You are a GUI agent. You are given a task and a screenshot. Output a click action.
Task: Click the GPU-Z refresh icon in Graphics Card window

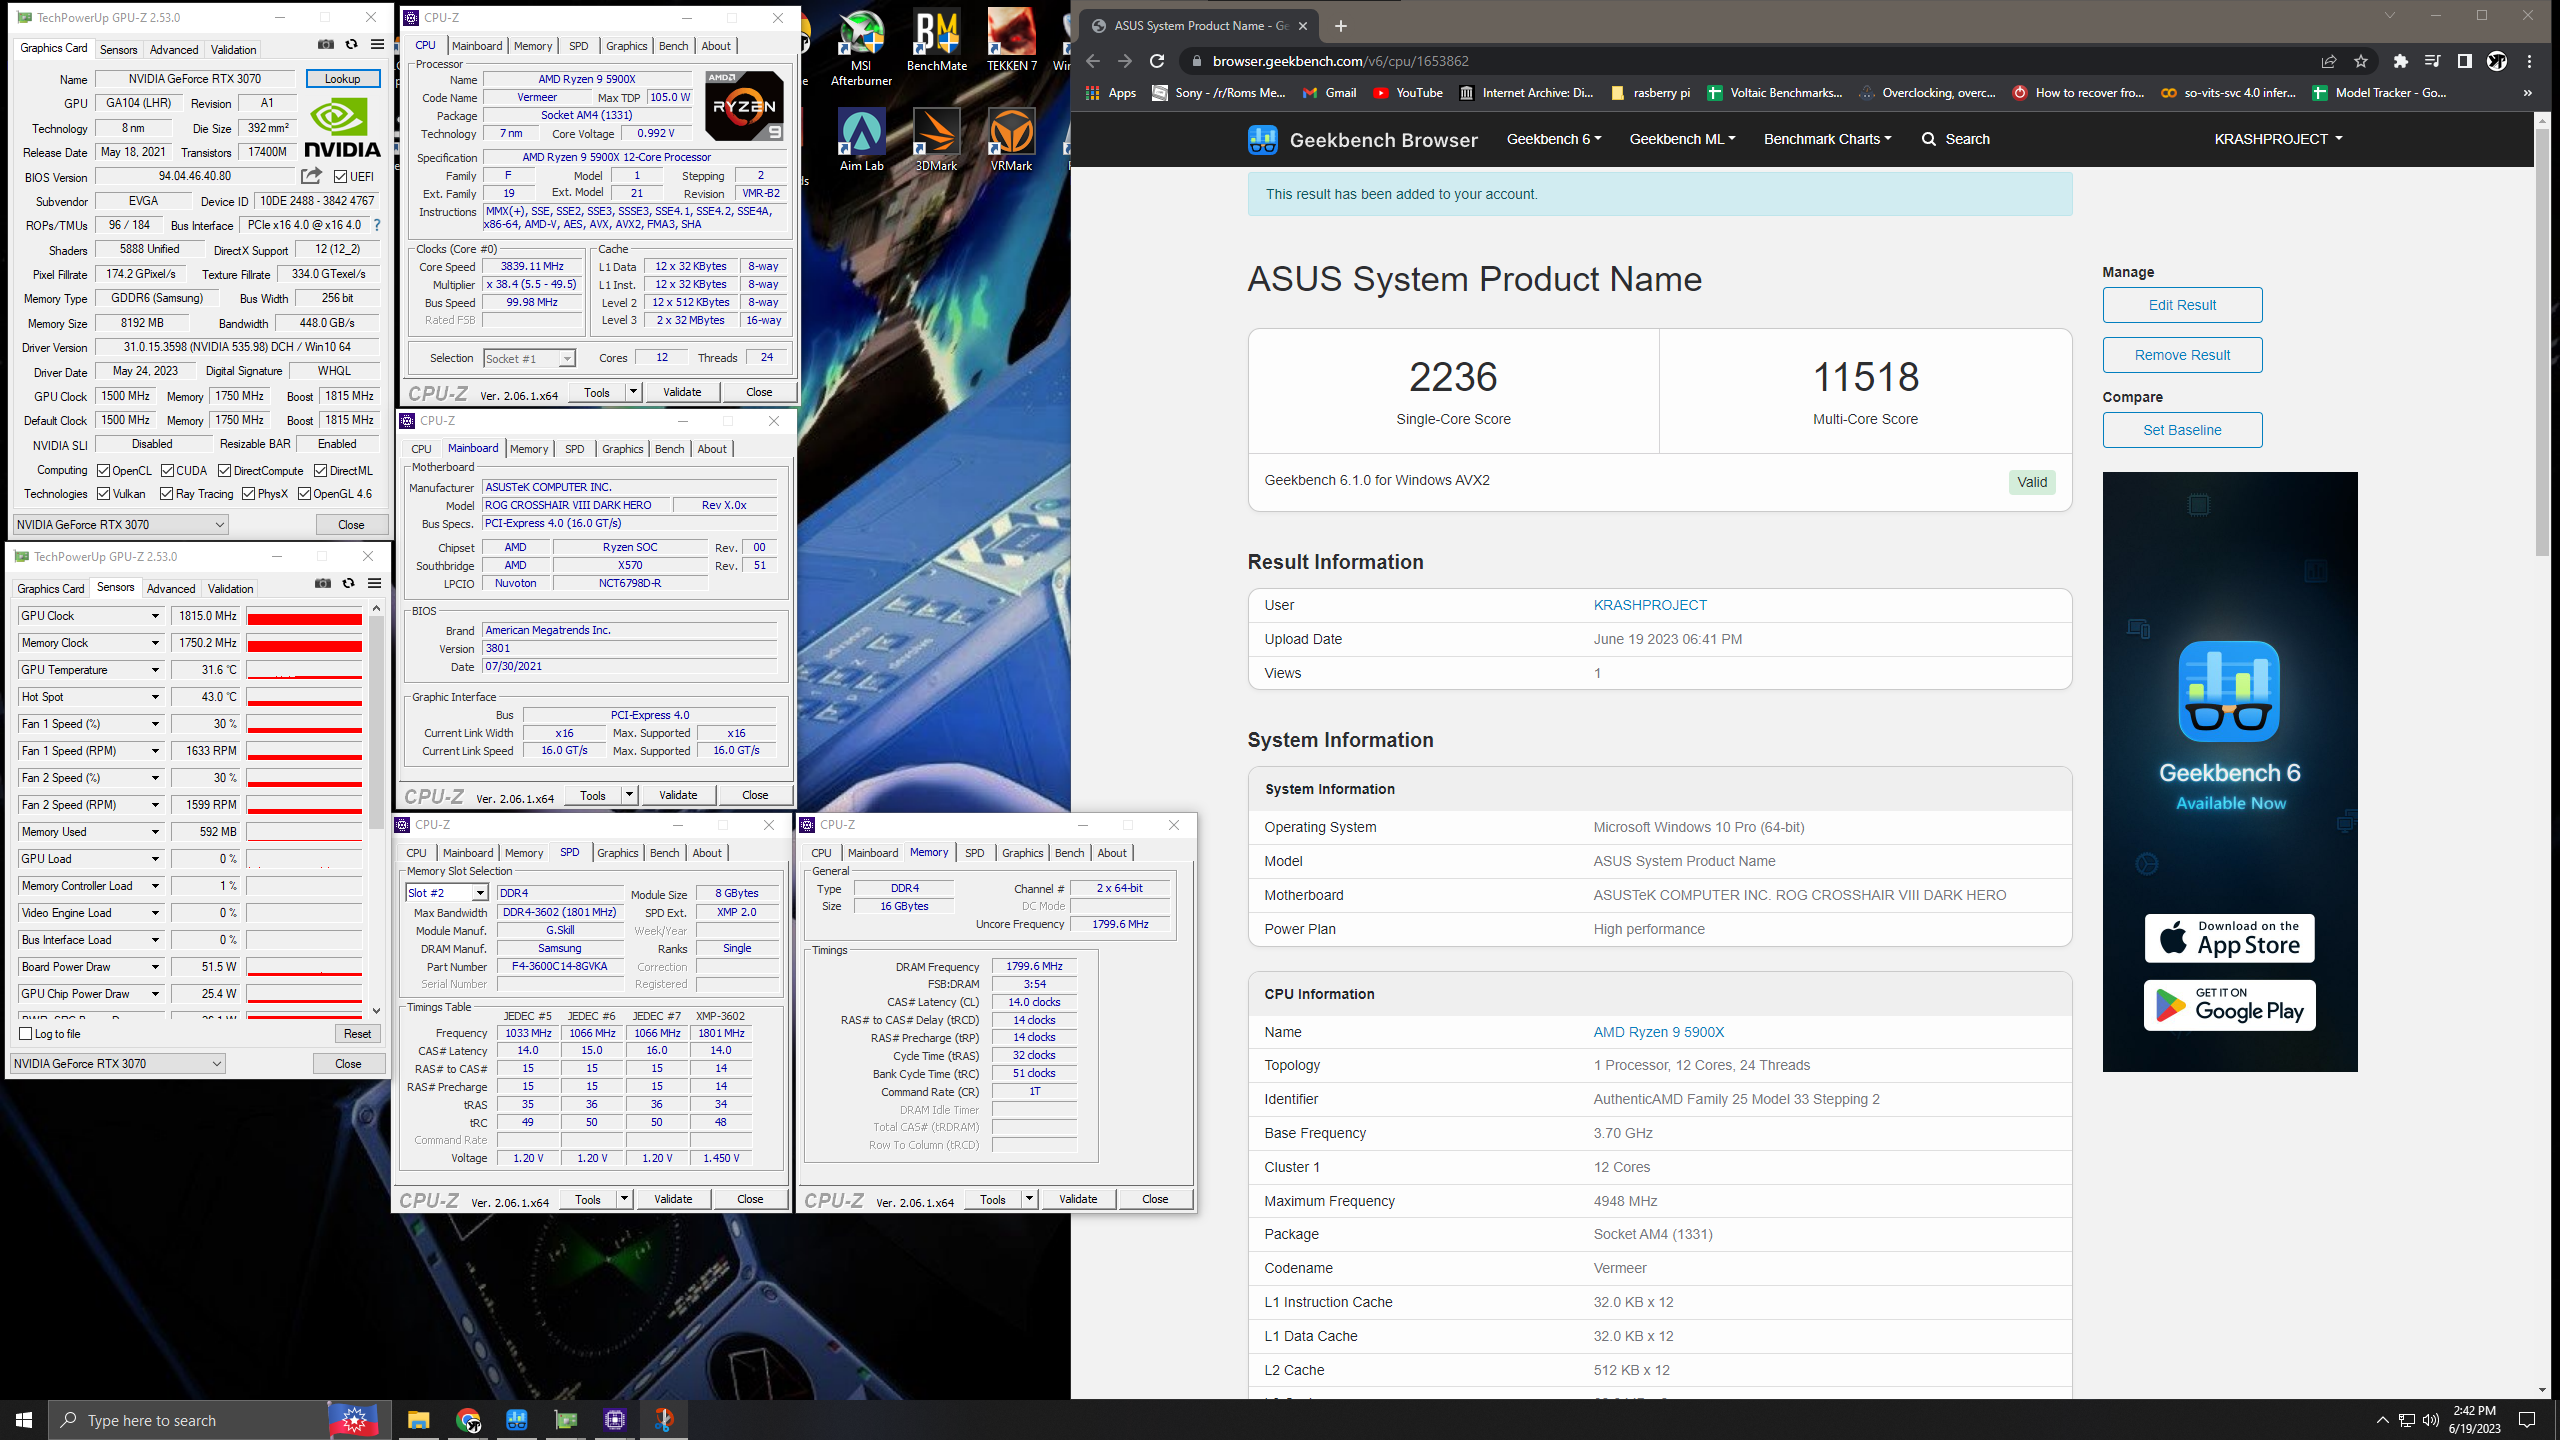(x=351, y=45)
